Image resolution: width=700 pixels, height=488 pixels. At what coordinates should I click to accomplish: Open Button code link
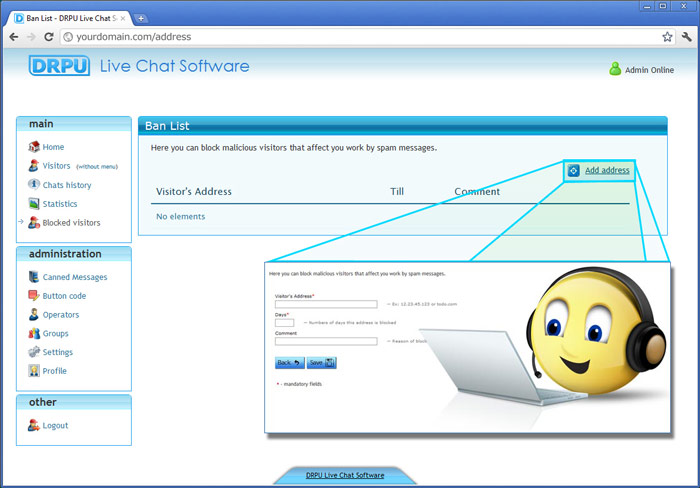(x=64, y=296)
